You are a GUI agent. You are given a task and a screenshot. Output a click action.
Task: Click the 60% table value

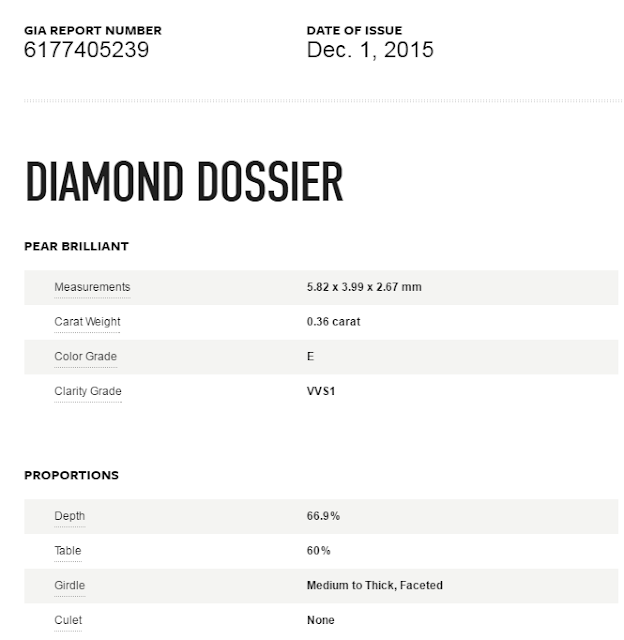point(319,551)
